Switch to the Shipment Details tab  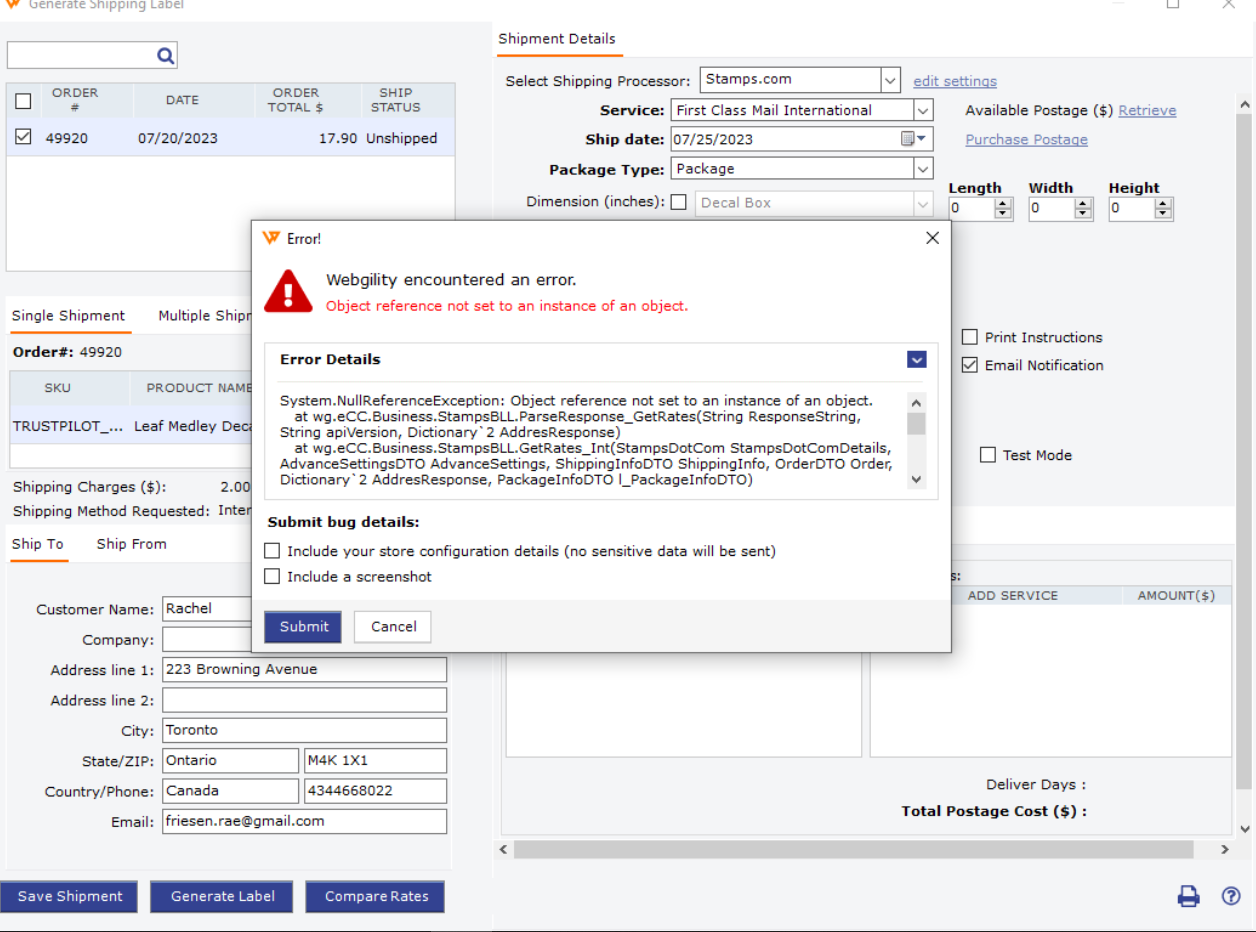(557, 39)
